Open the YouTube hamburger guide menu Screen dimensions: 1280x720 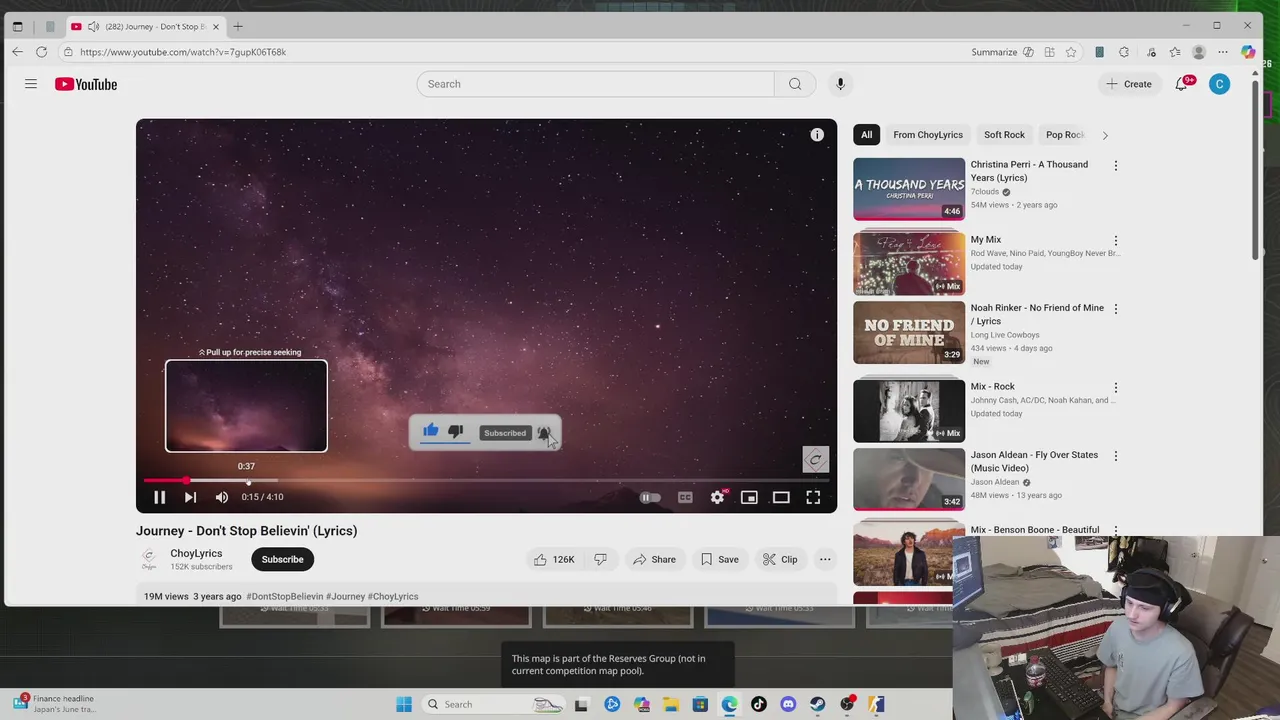31,84
